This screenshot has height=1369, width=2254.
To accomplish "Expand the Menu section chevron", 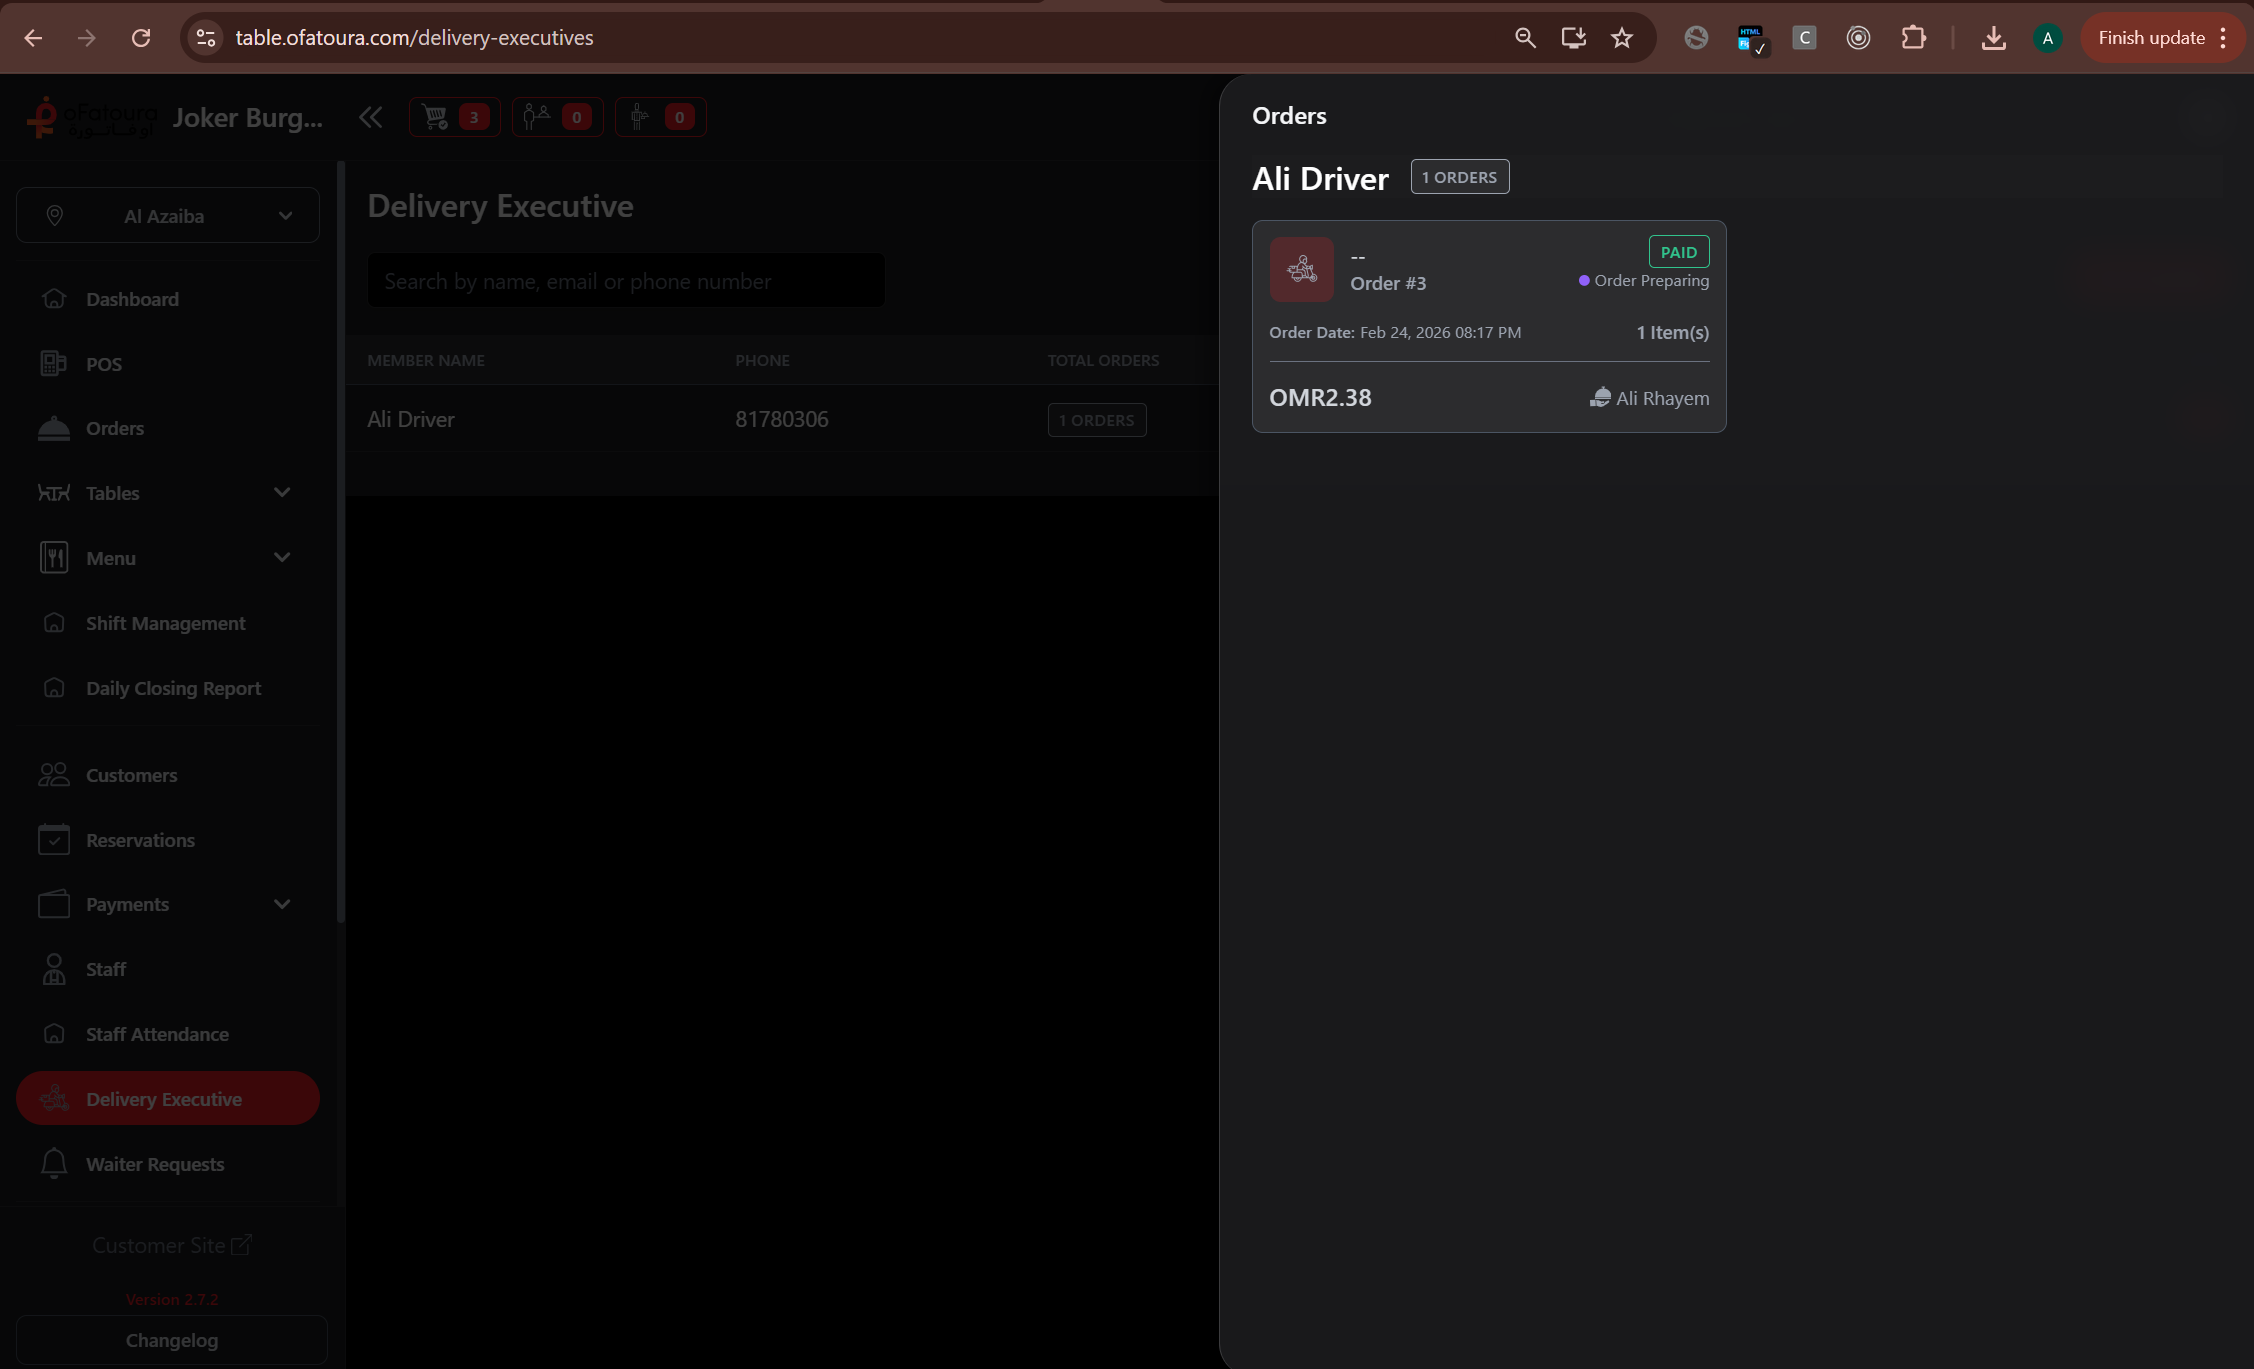I will point(282,558).
